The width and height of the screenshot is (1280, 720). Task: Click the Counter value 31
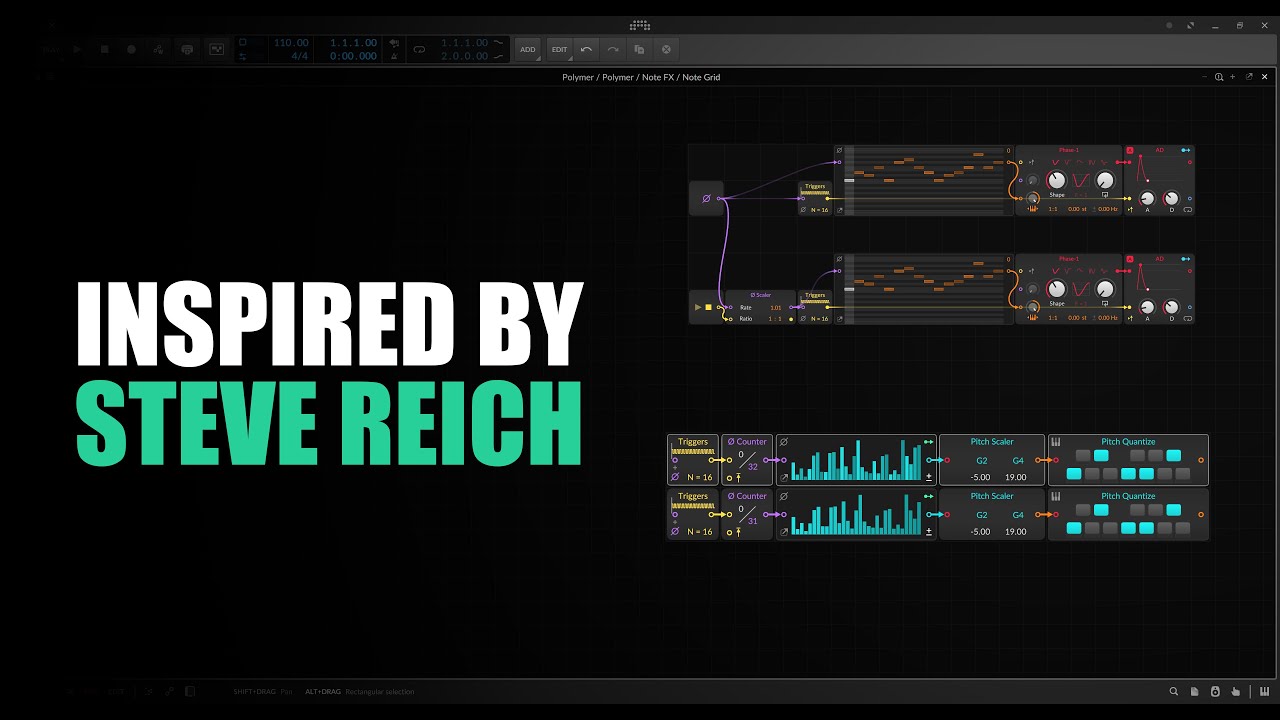[753, 521]
